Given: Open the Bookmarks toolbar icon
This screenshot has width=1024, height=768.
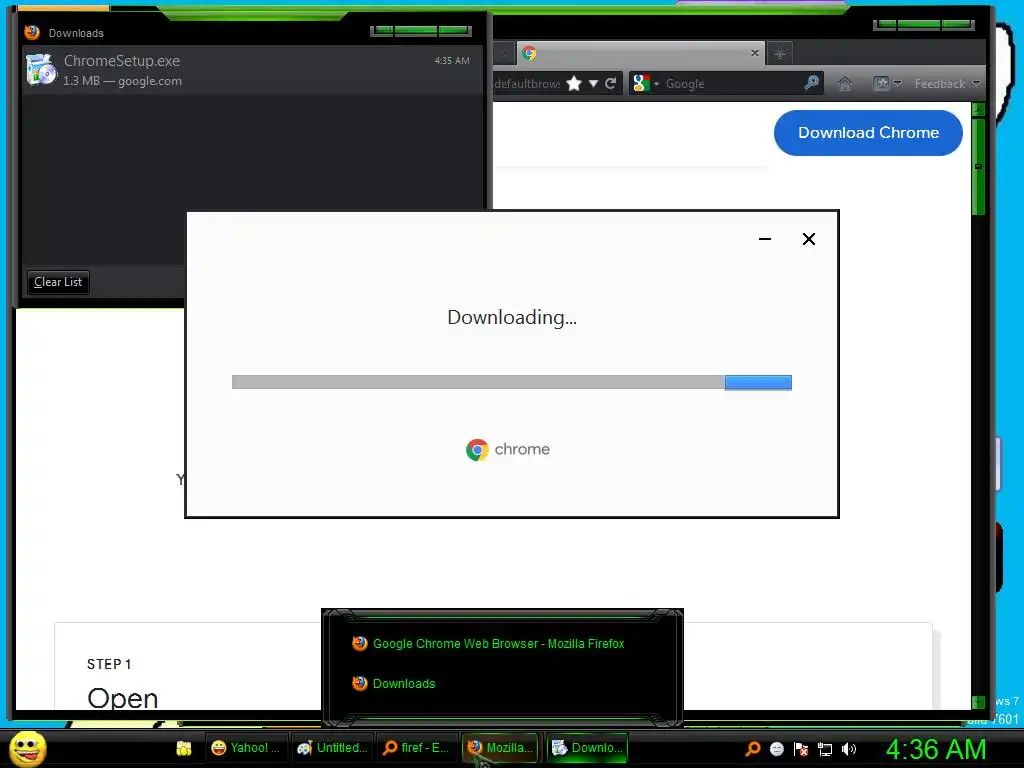Looking at the screenshot, I should pos(881,84).
